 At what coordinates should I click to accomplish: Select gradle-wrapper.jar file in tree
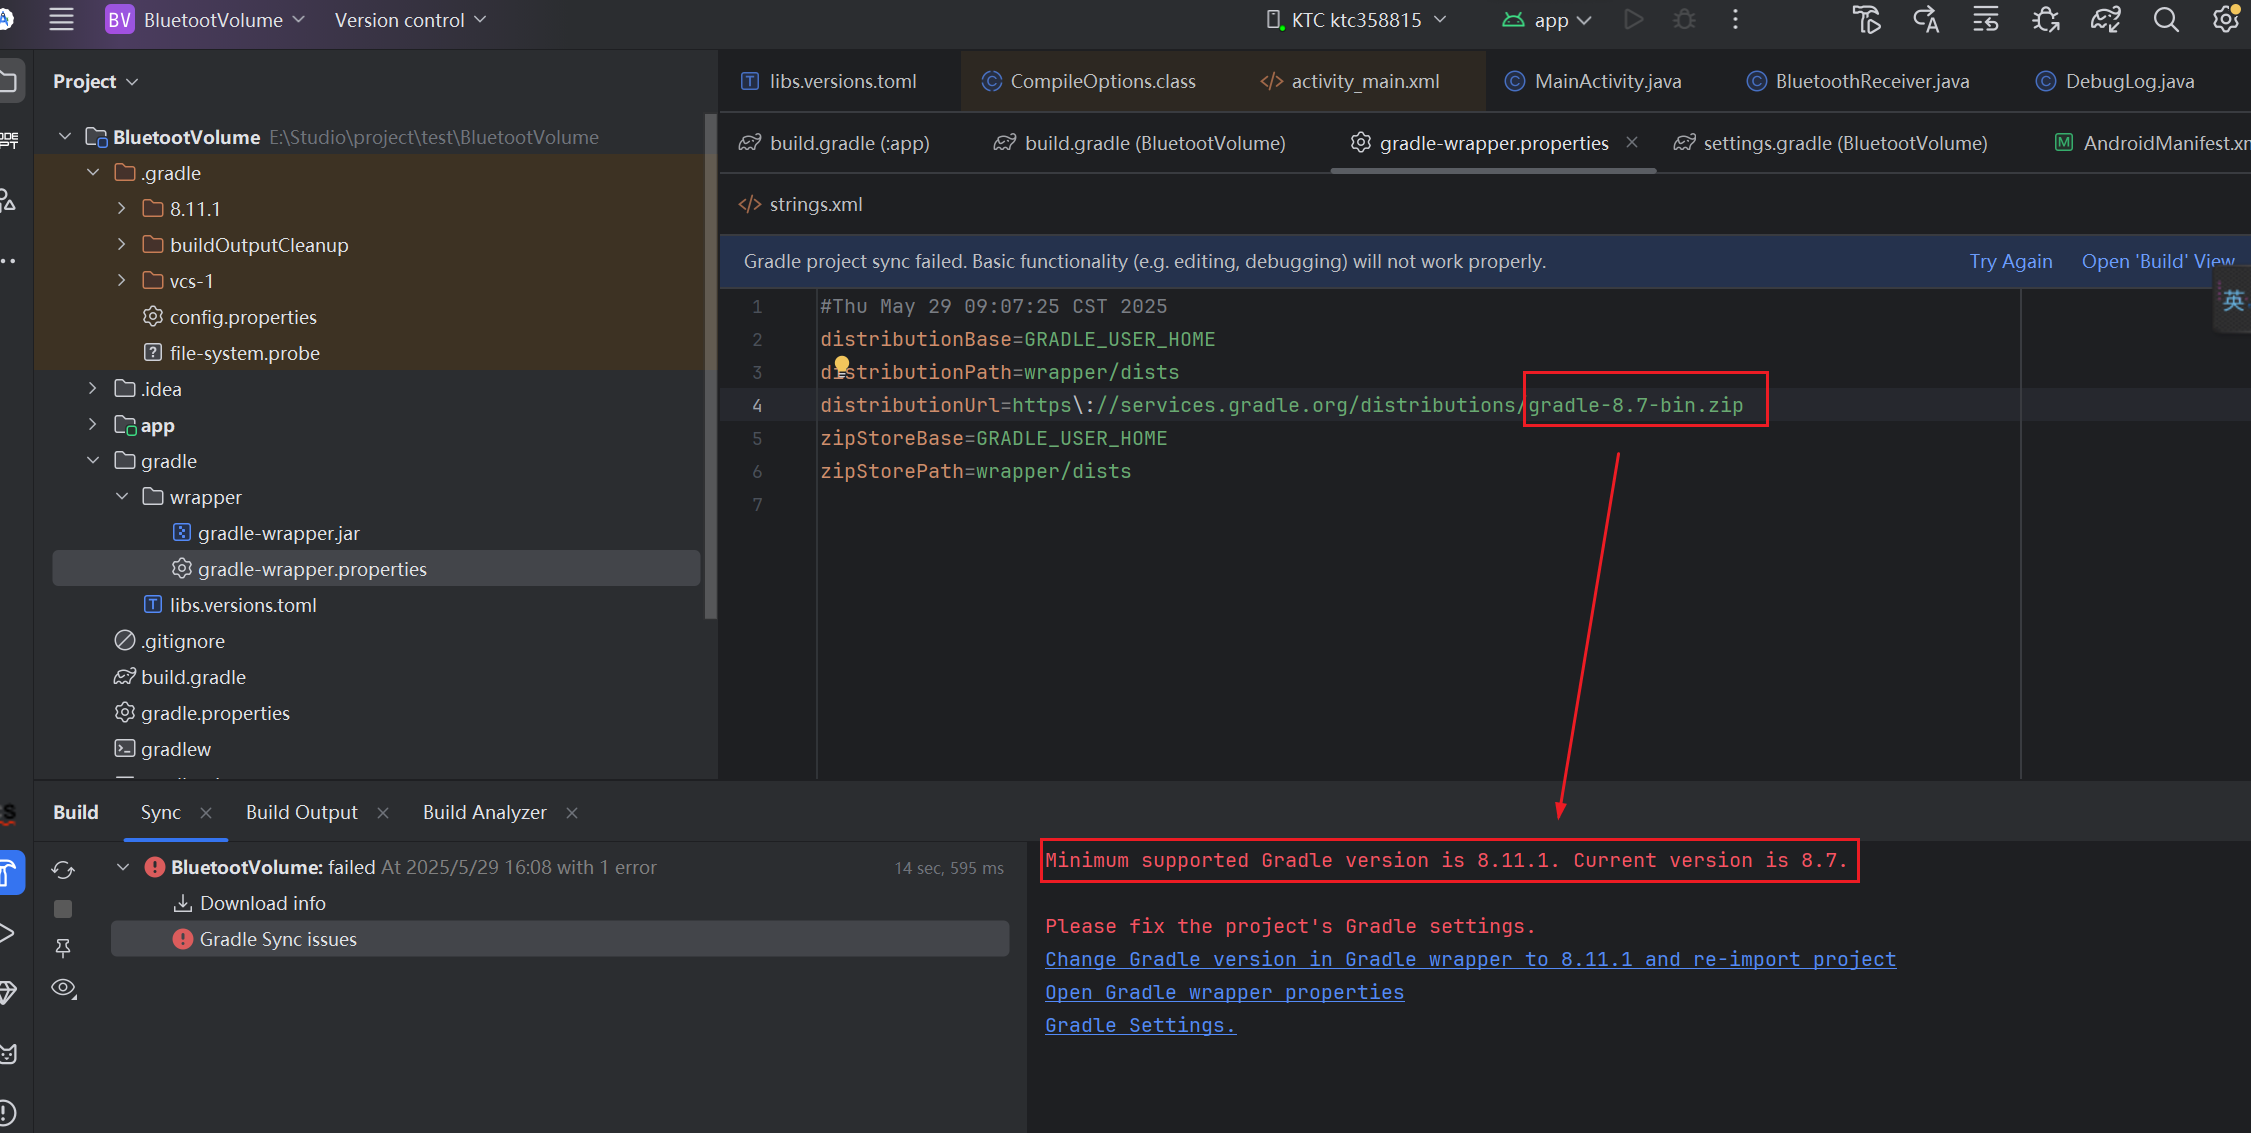tap(278, 533)
